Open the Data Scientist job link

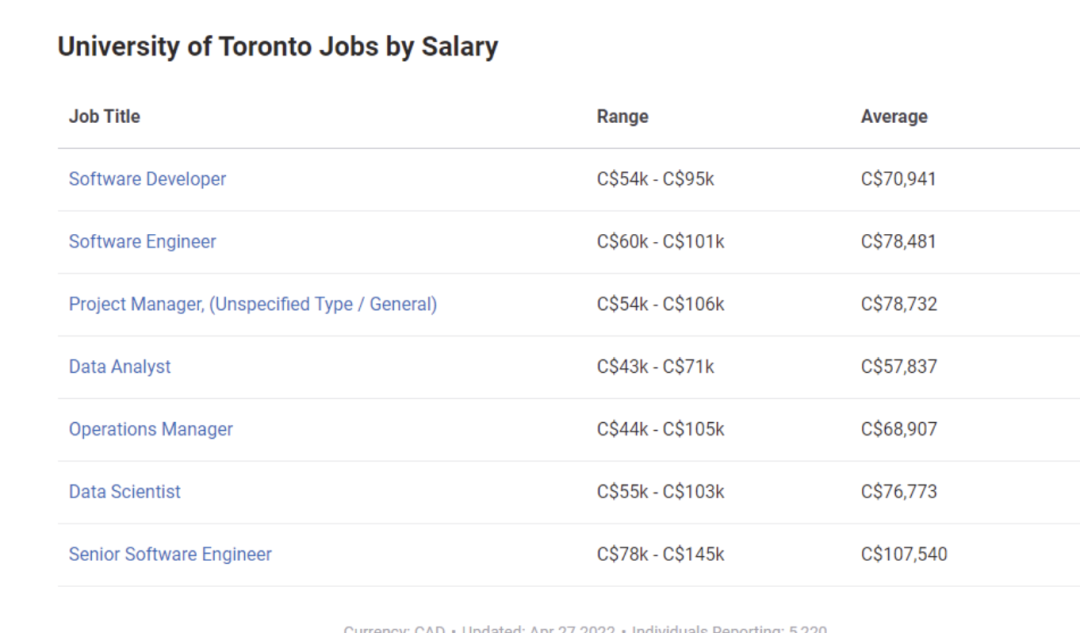pos(124,492)
